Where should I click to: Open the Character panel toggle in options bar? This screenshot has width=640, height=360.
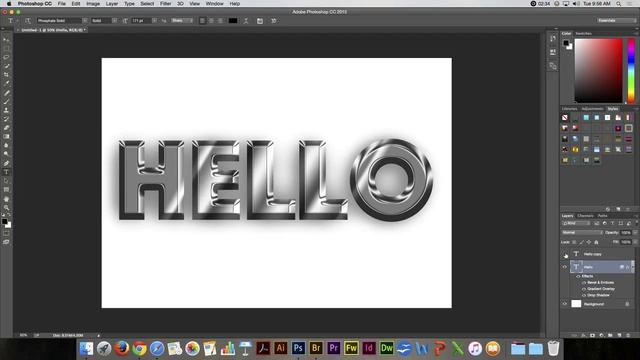click(260, 21)
